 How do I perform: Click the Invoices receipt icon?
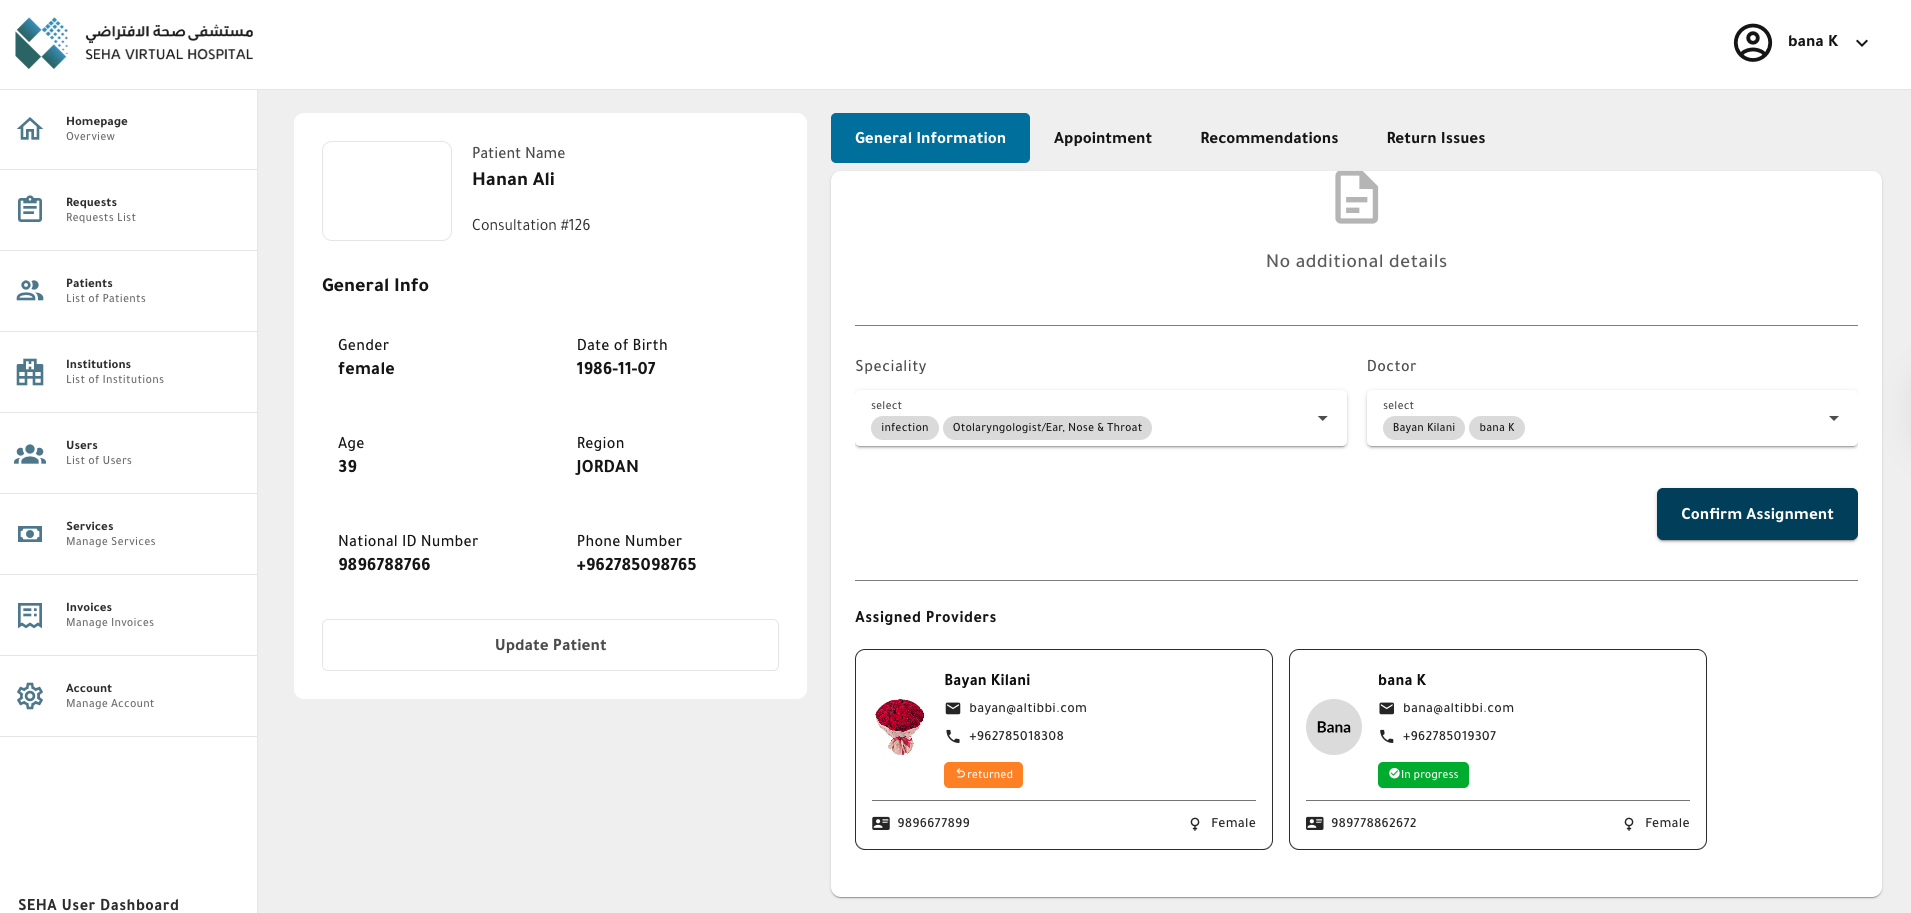point(30,615)
